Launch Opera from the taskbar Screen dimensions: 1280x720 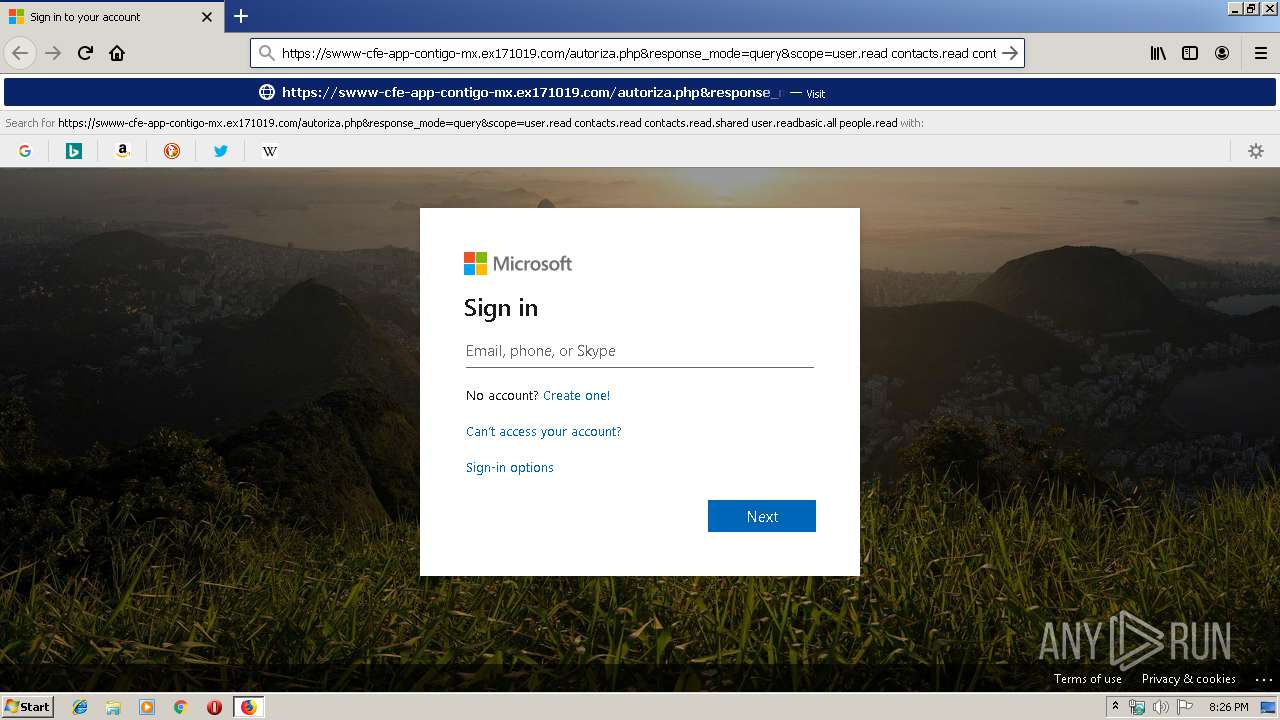(214, 707)
